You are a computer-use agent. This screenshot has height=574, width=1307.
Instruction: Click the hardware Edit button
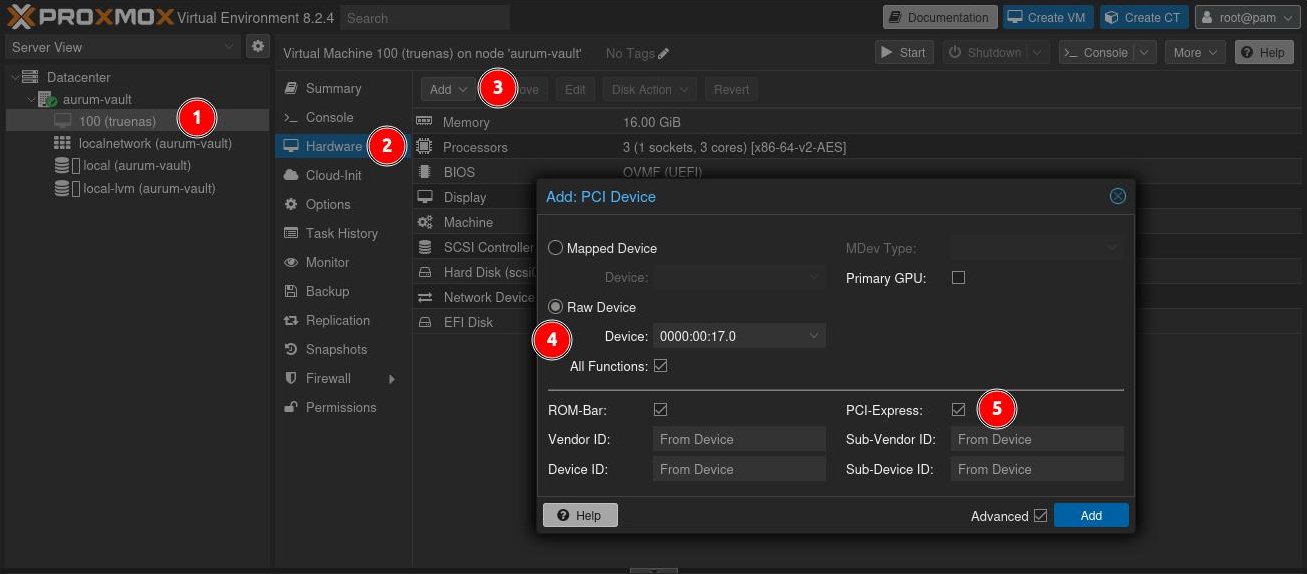click(x=575, y=89)
